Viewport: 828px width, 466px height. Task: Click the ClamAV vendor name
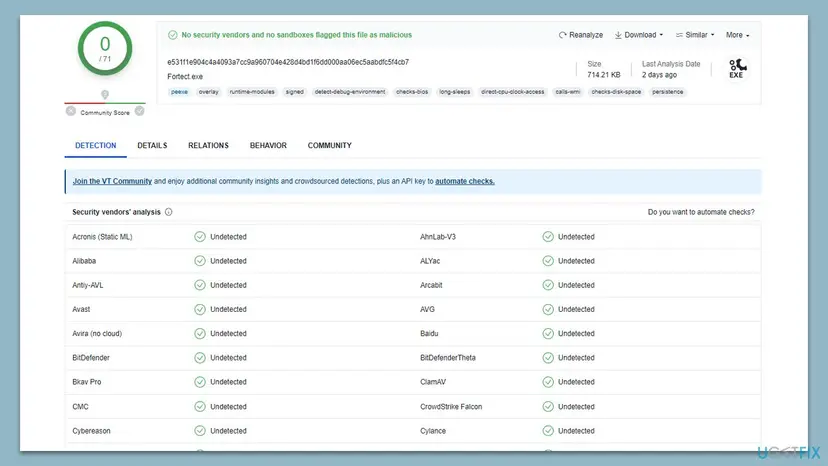click(433, 382)
